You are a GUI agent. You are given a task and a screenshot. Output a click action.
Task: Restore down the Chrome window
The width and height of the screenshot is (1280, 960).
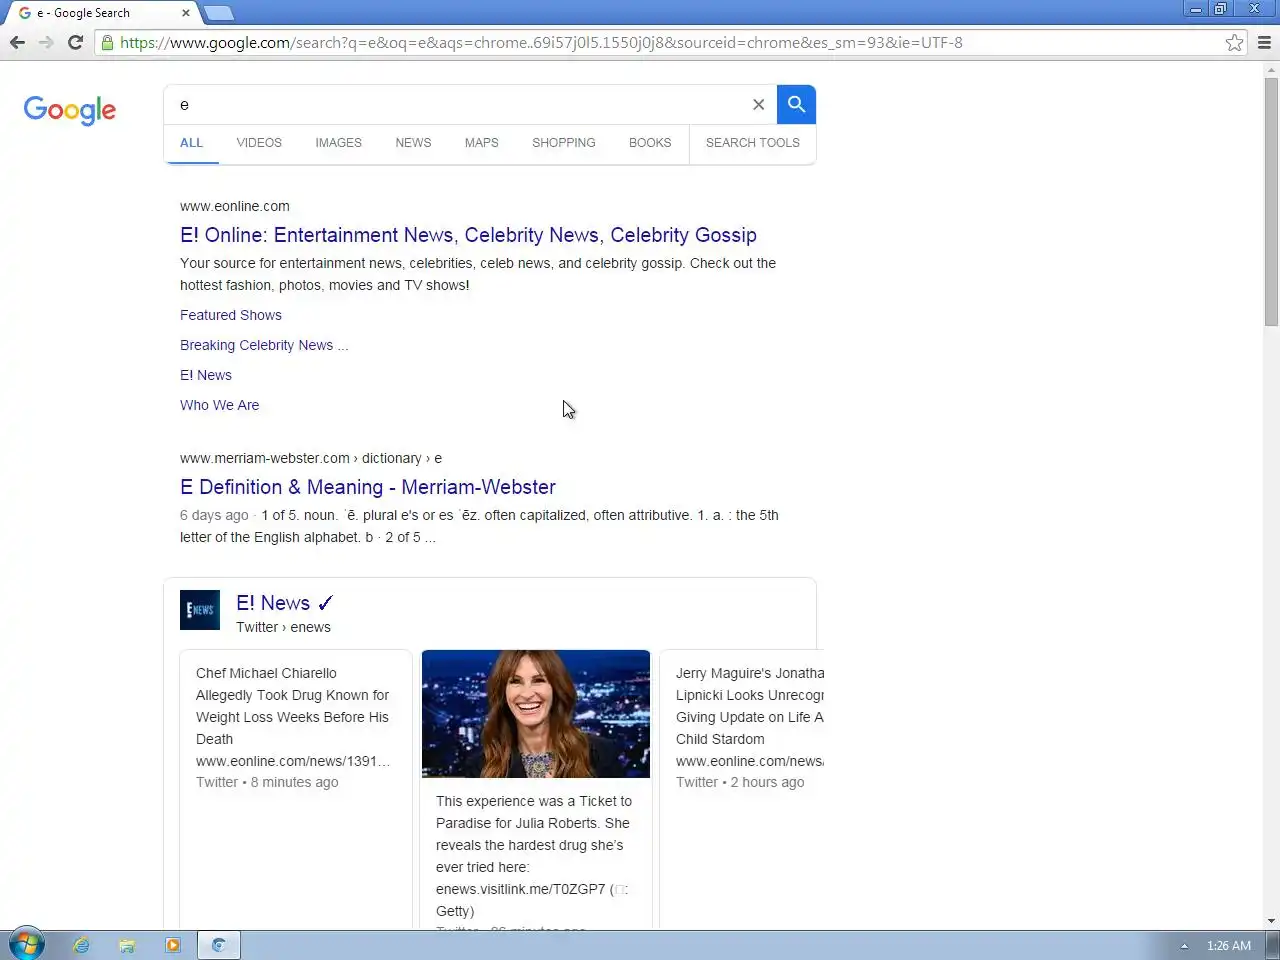point(1221,9)
